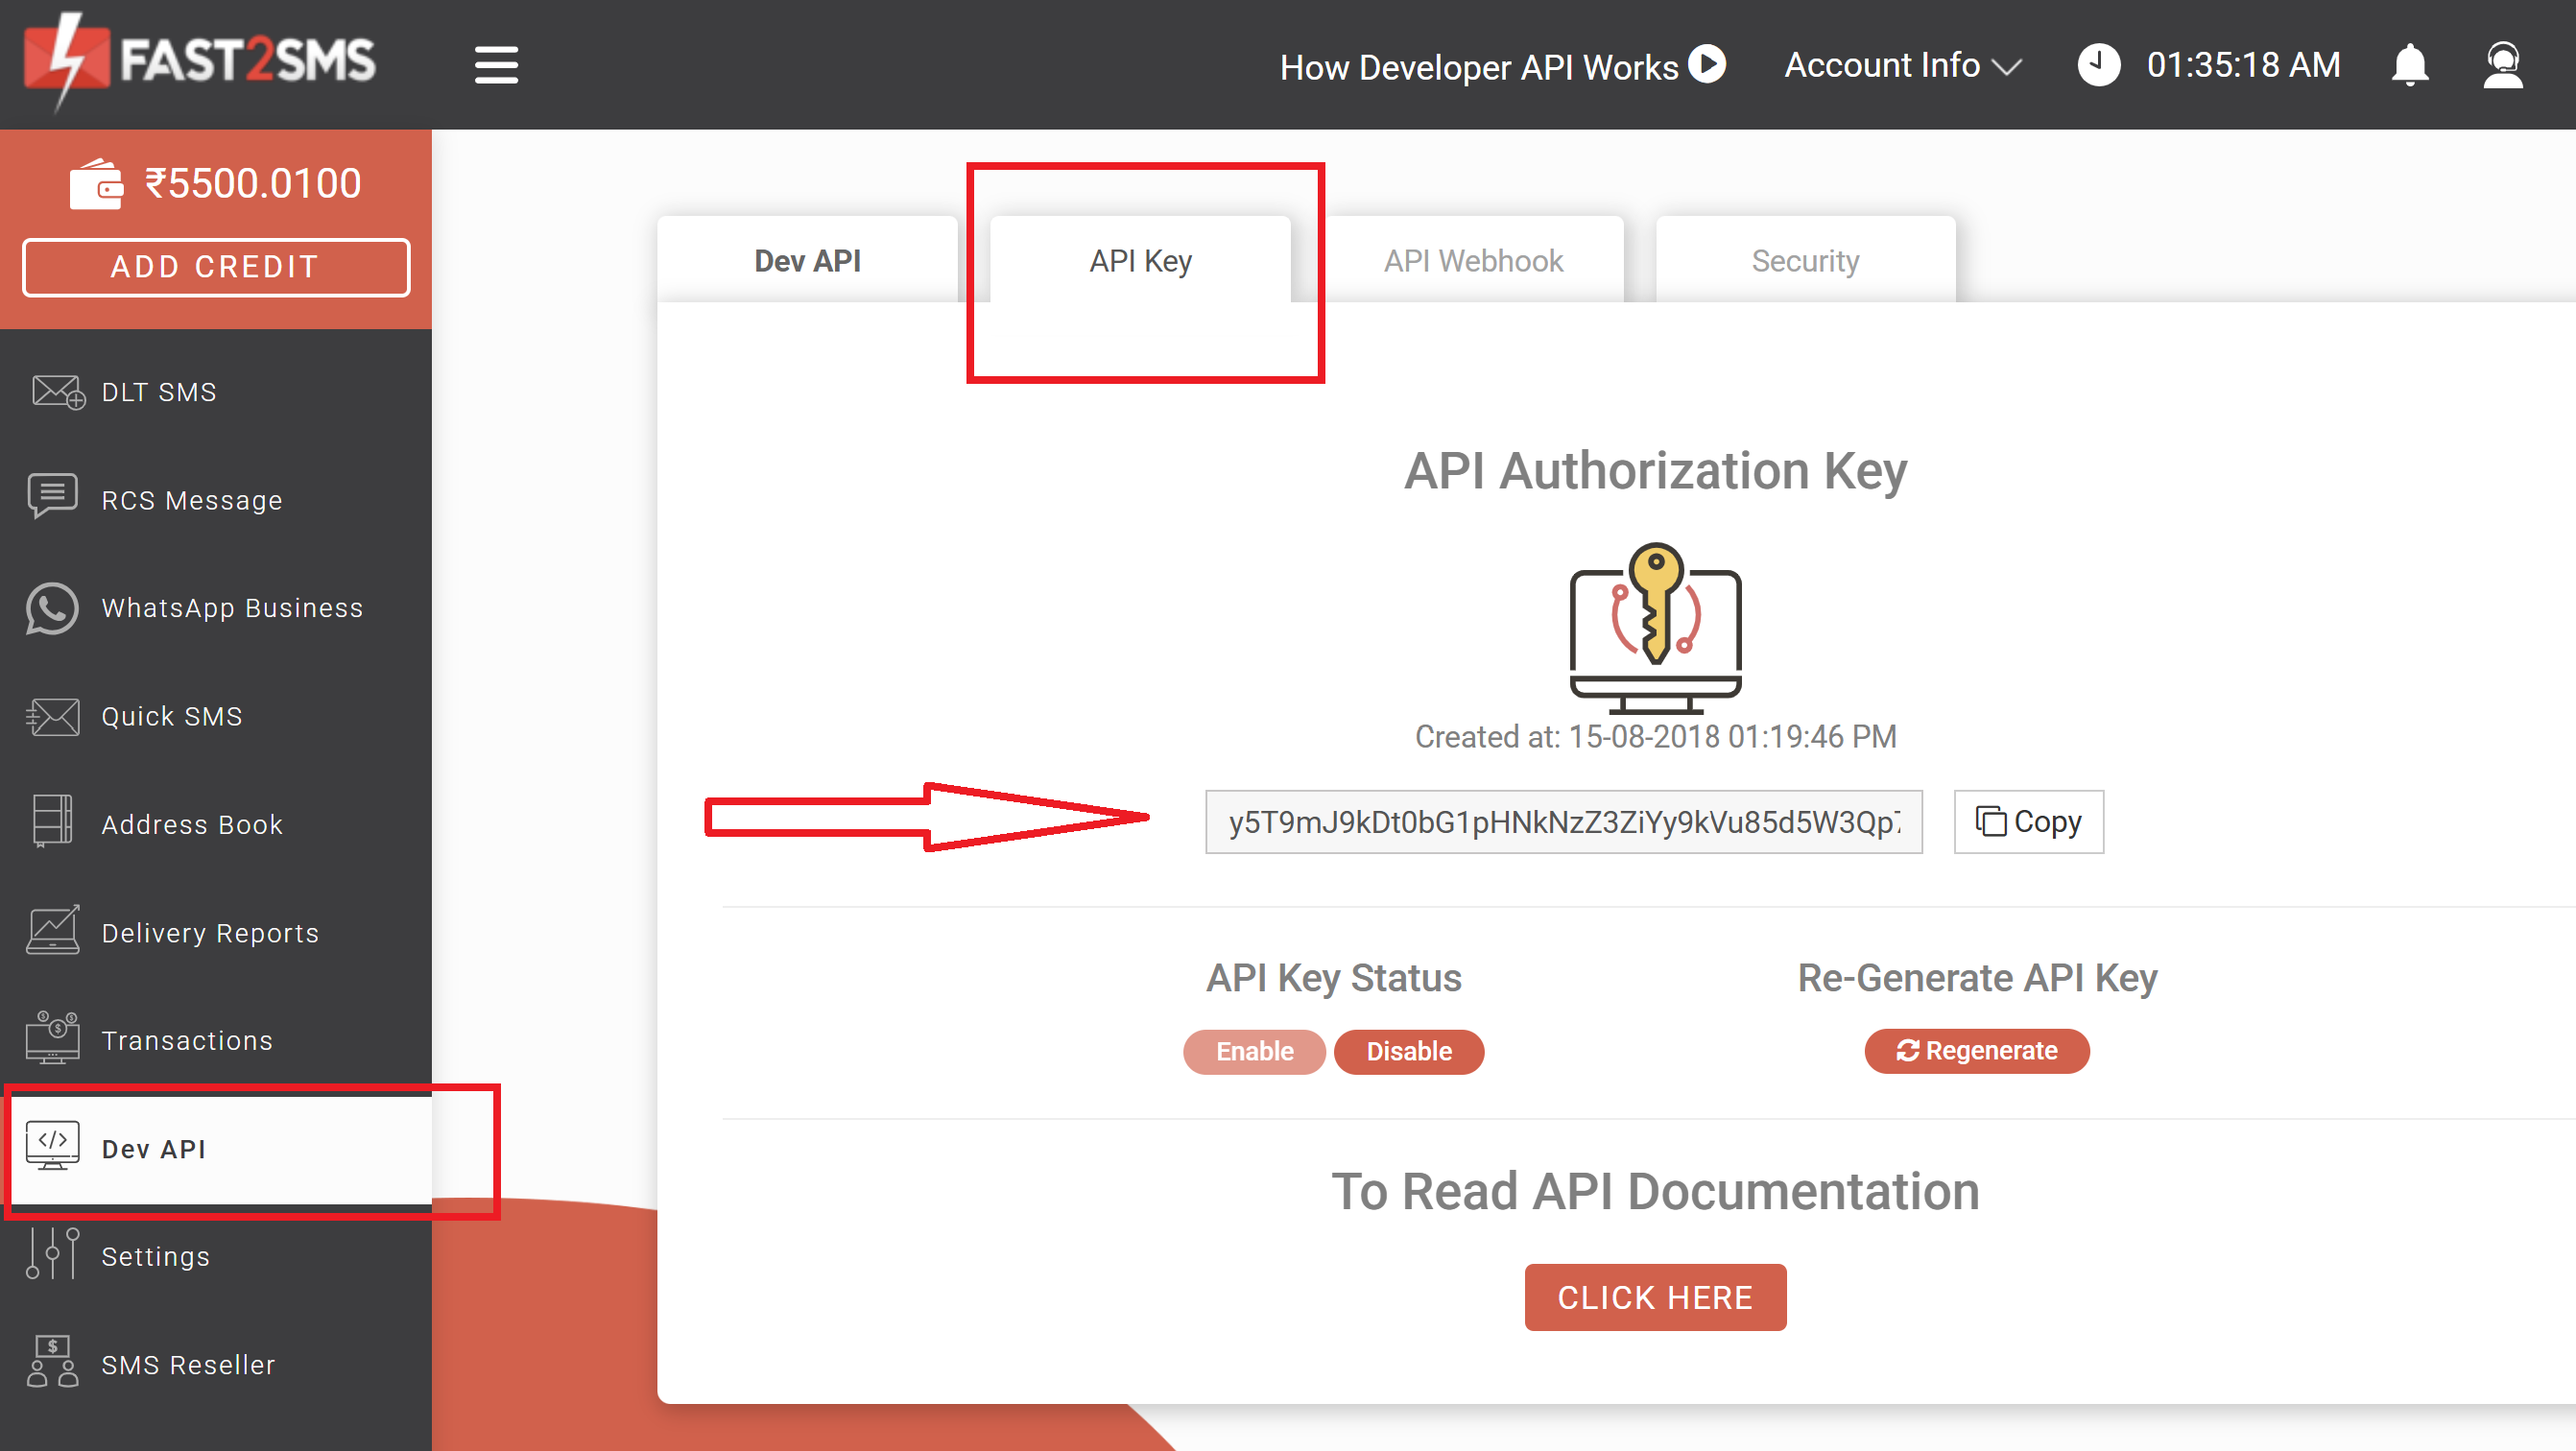Image resolution: width=2576 pixels, height=1451 pixels.
Task: Open the Settings section in sidebar
Action: [155, 1256]
